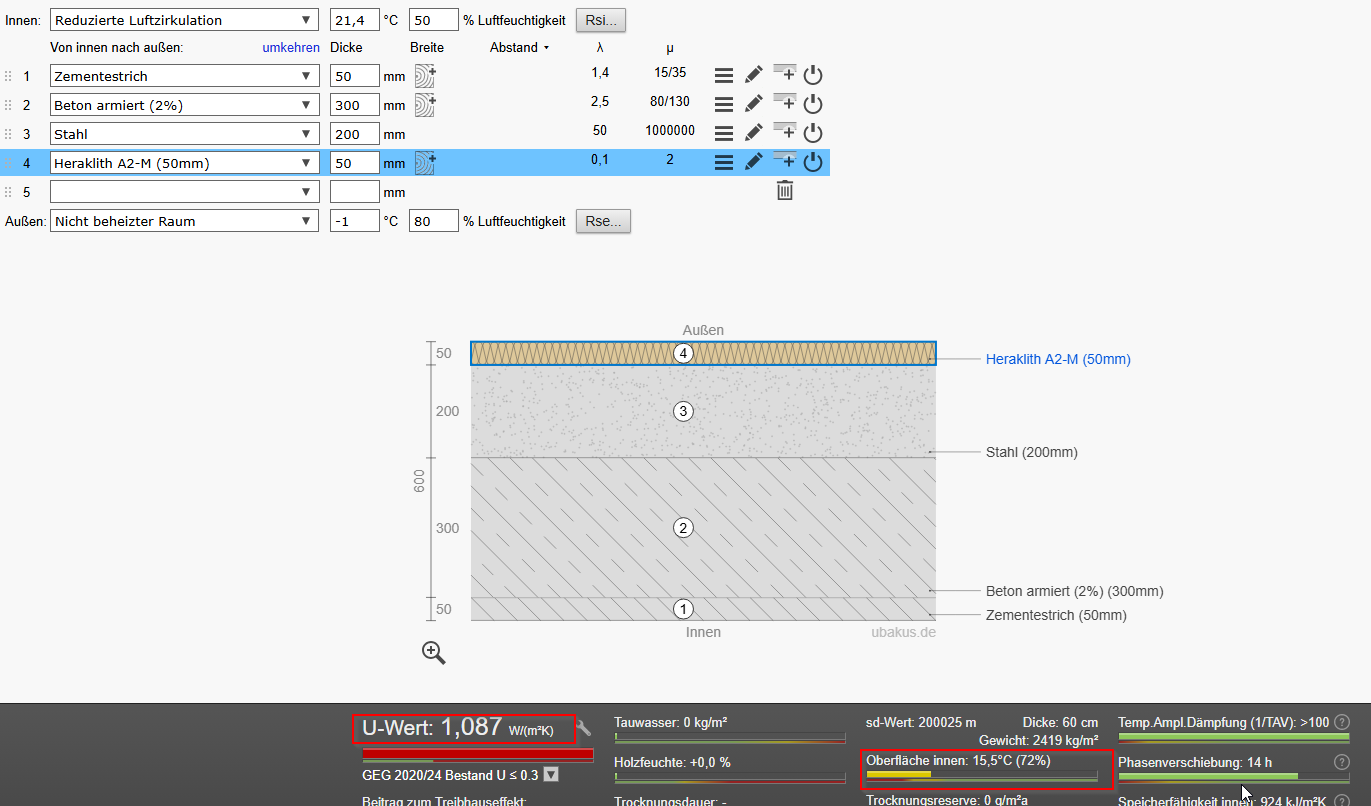1371x806 pixels.
Task: Open the GEG 2020/24 Bestand dropdown arrow
Action: tap(550, 775)
